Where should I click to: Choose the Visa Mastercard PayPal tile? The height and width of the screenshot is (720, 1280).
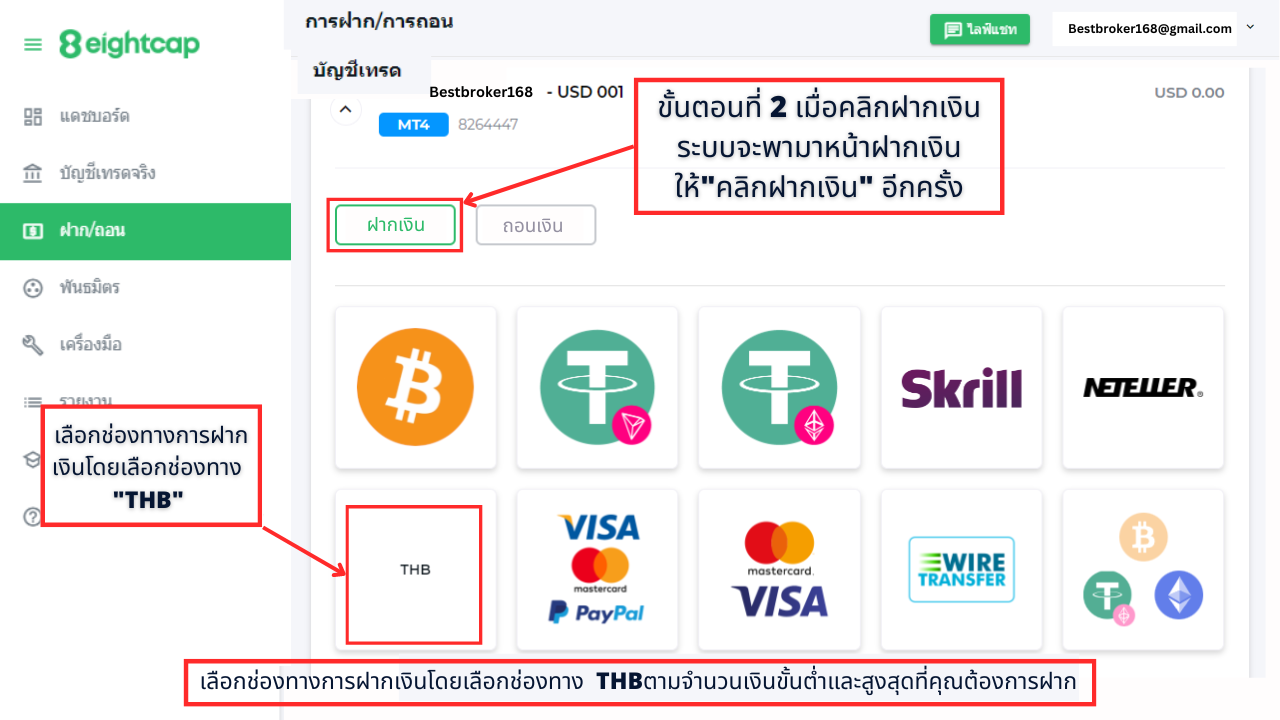point(597,570)
